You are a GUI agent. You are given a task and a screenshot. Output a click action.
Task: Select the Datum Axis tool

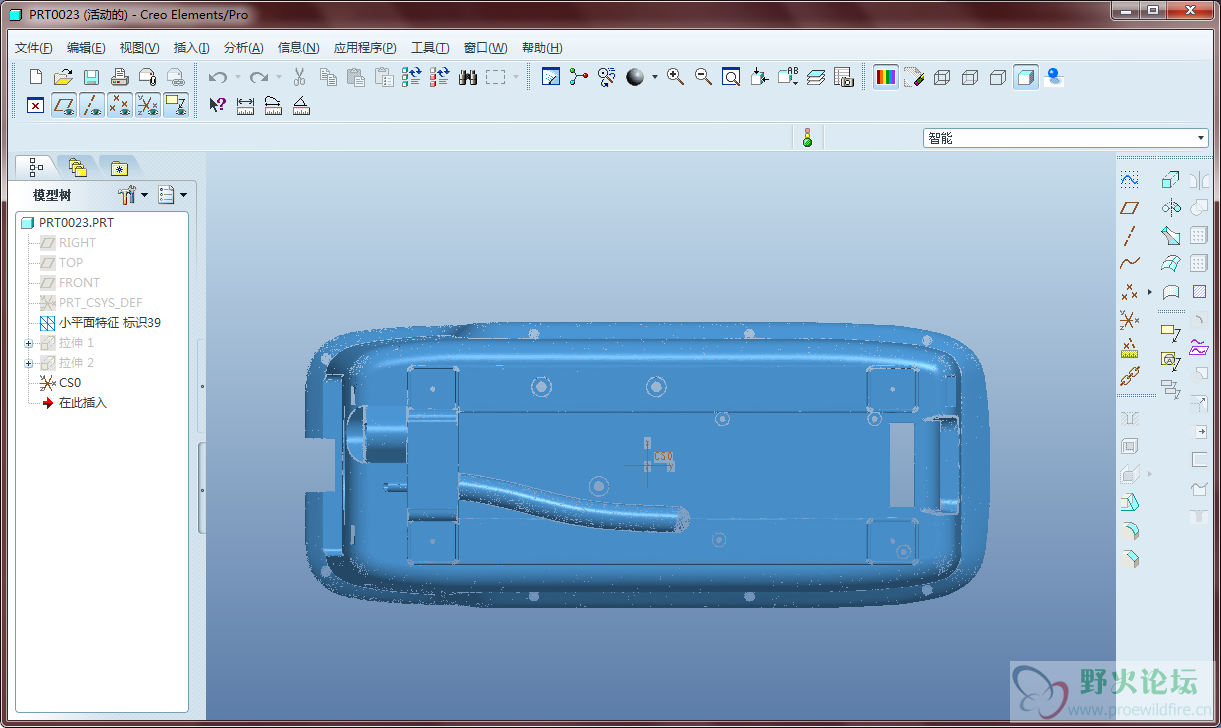(1129, 236)
